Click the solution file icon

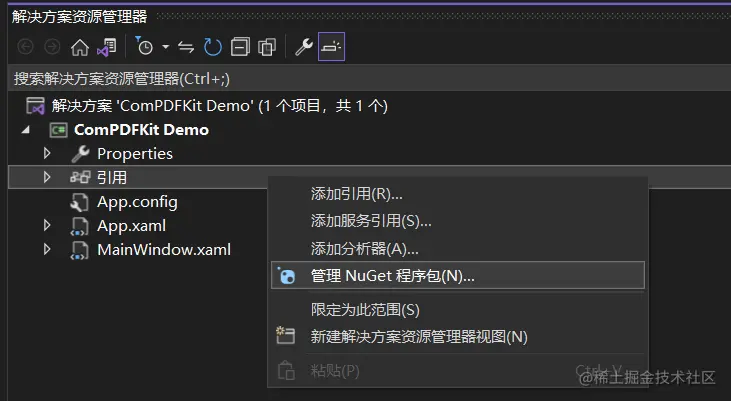point(35,106)
